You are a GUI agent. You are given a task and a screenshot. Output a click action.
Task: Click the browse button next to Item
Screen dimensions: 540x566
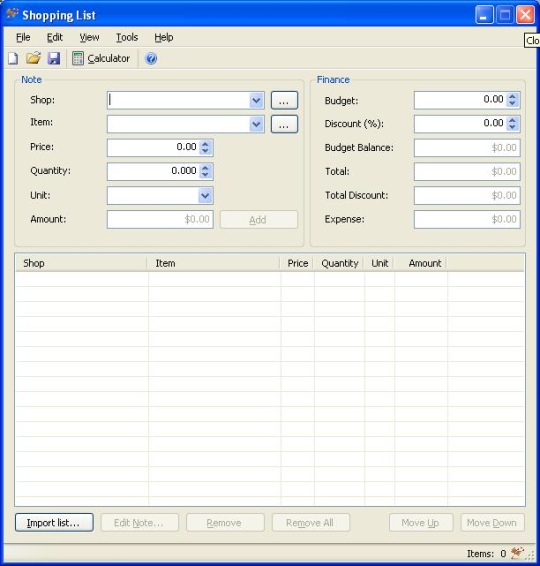(x=284, y=124)
